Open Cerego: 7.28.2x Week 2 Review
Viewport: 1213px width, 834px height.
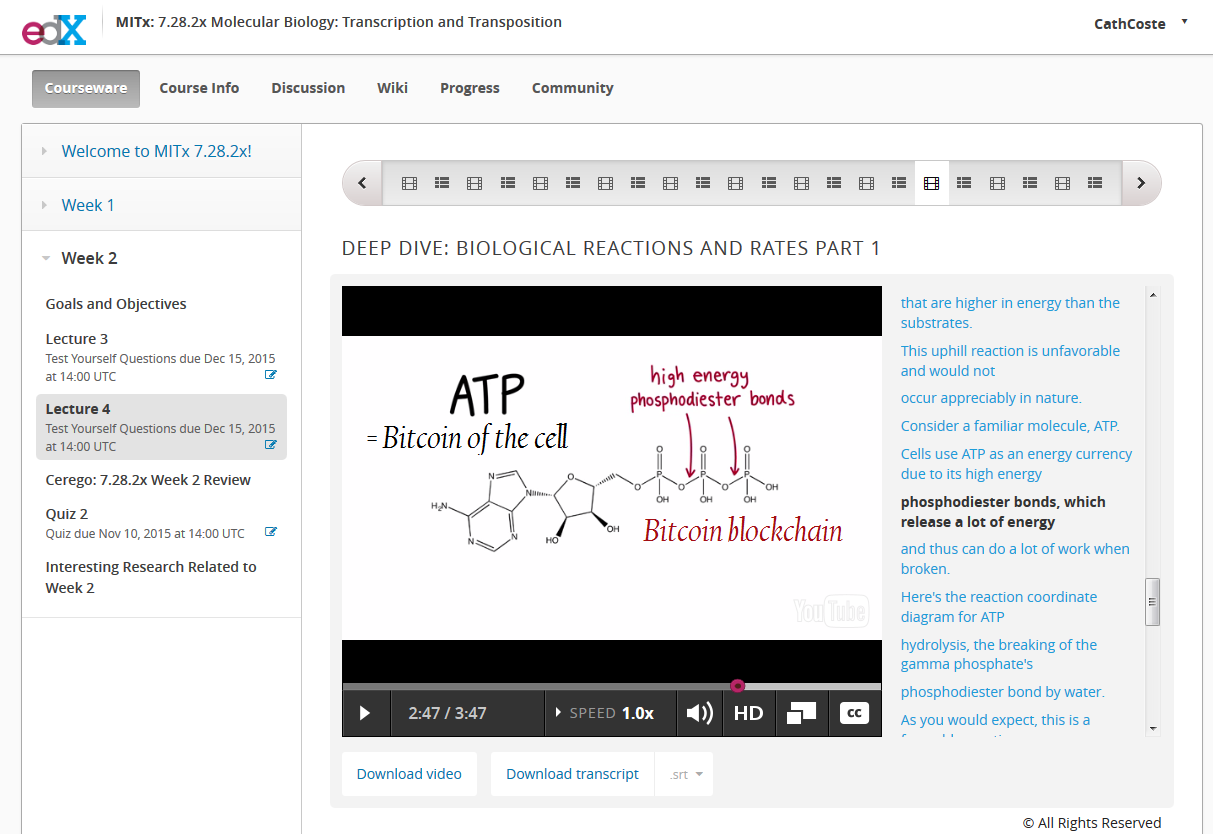(148, 480)
